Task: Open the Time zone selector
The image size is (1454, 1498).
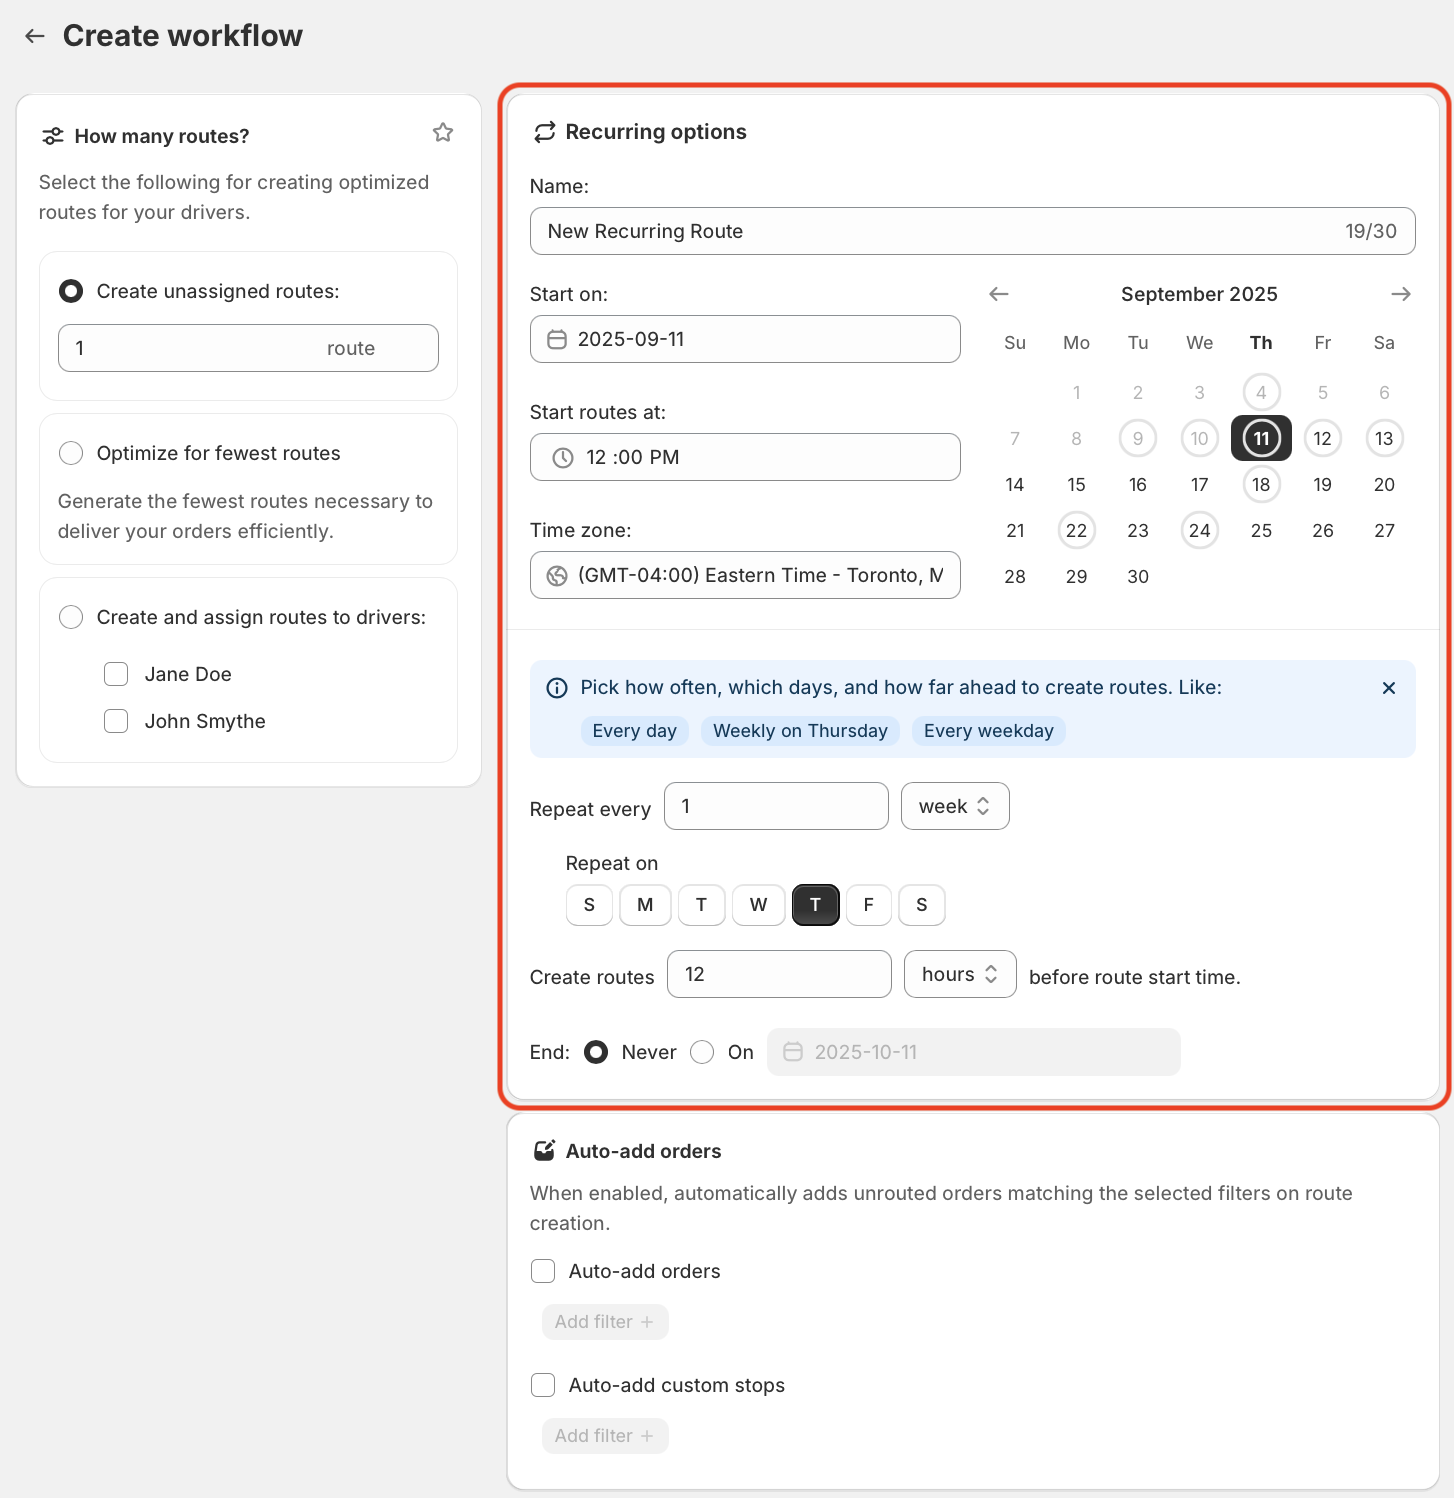Action: [x=745, y=575]
